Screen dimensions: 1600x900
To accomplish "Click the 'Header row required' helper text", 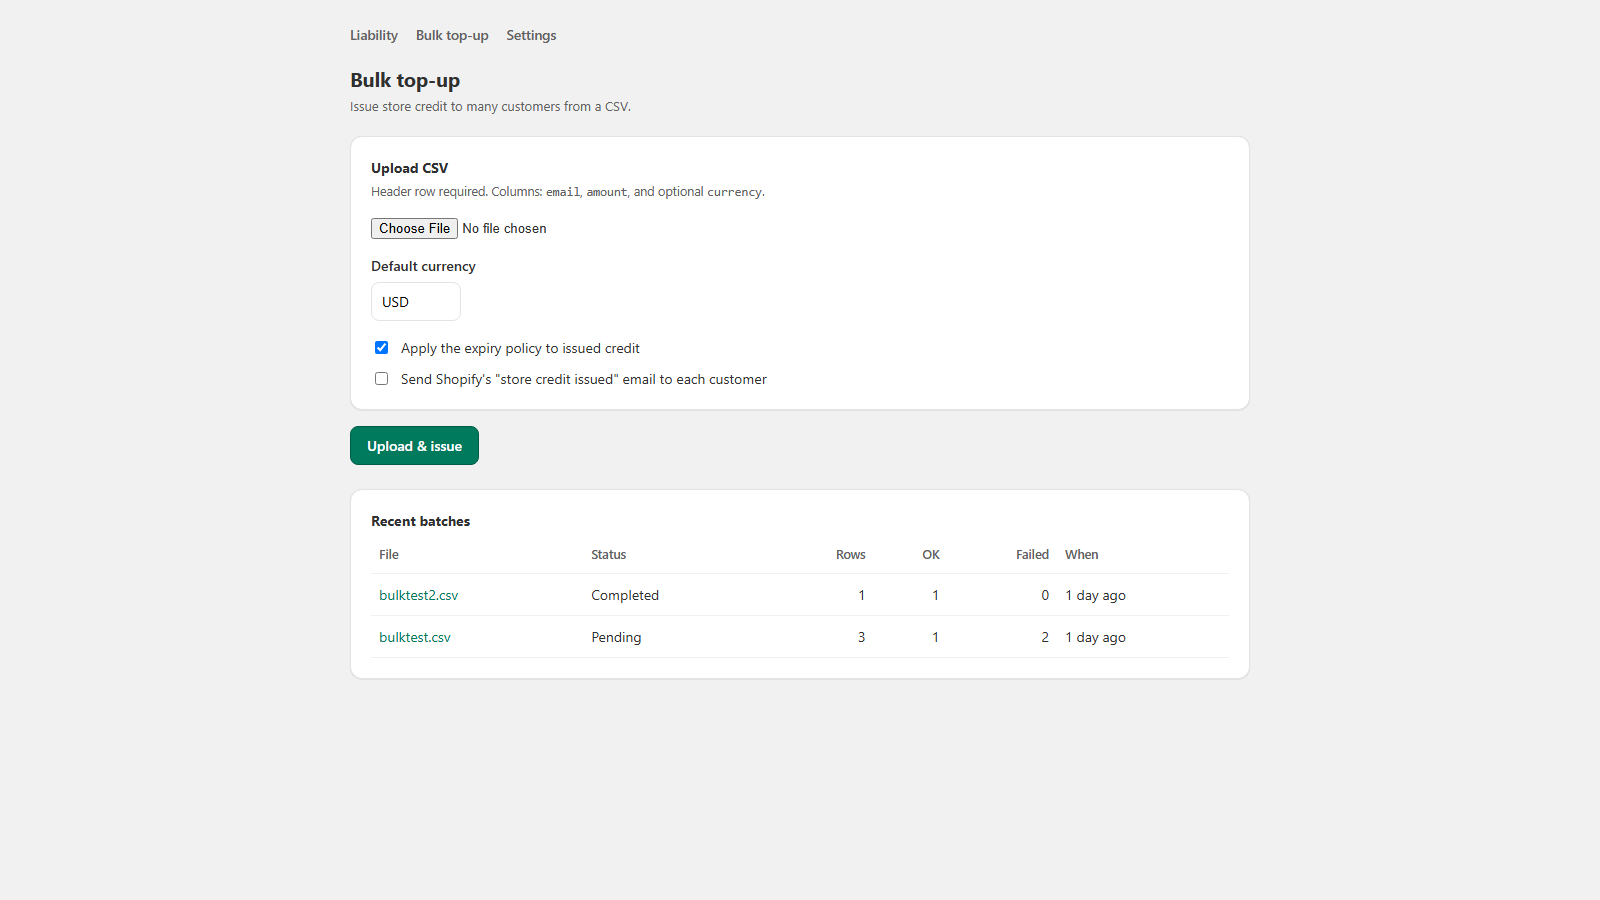I will point(567,191).
